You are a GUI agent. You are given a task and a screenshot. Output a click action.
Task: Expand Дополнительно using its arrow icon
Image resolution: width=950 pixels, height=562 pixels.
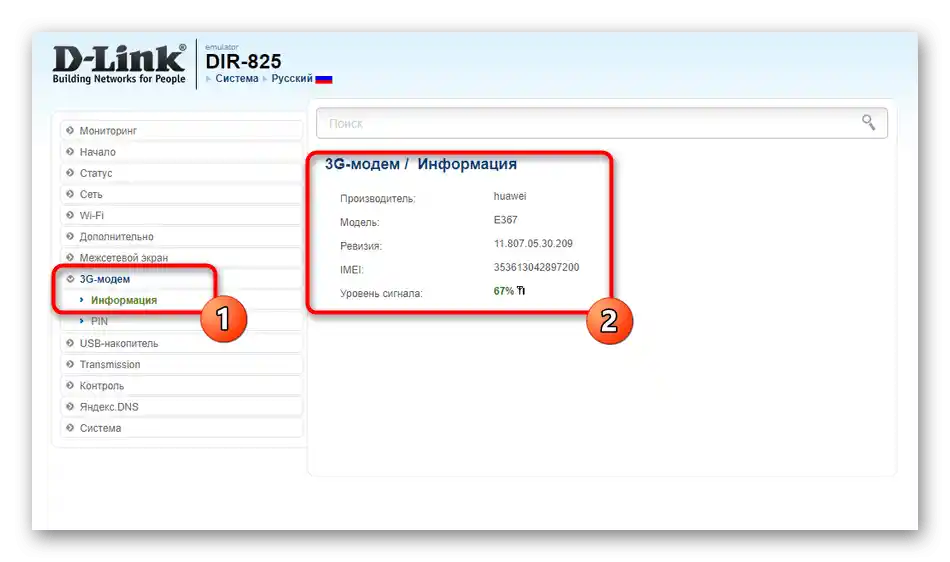[x=70, y=236]
